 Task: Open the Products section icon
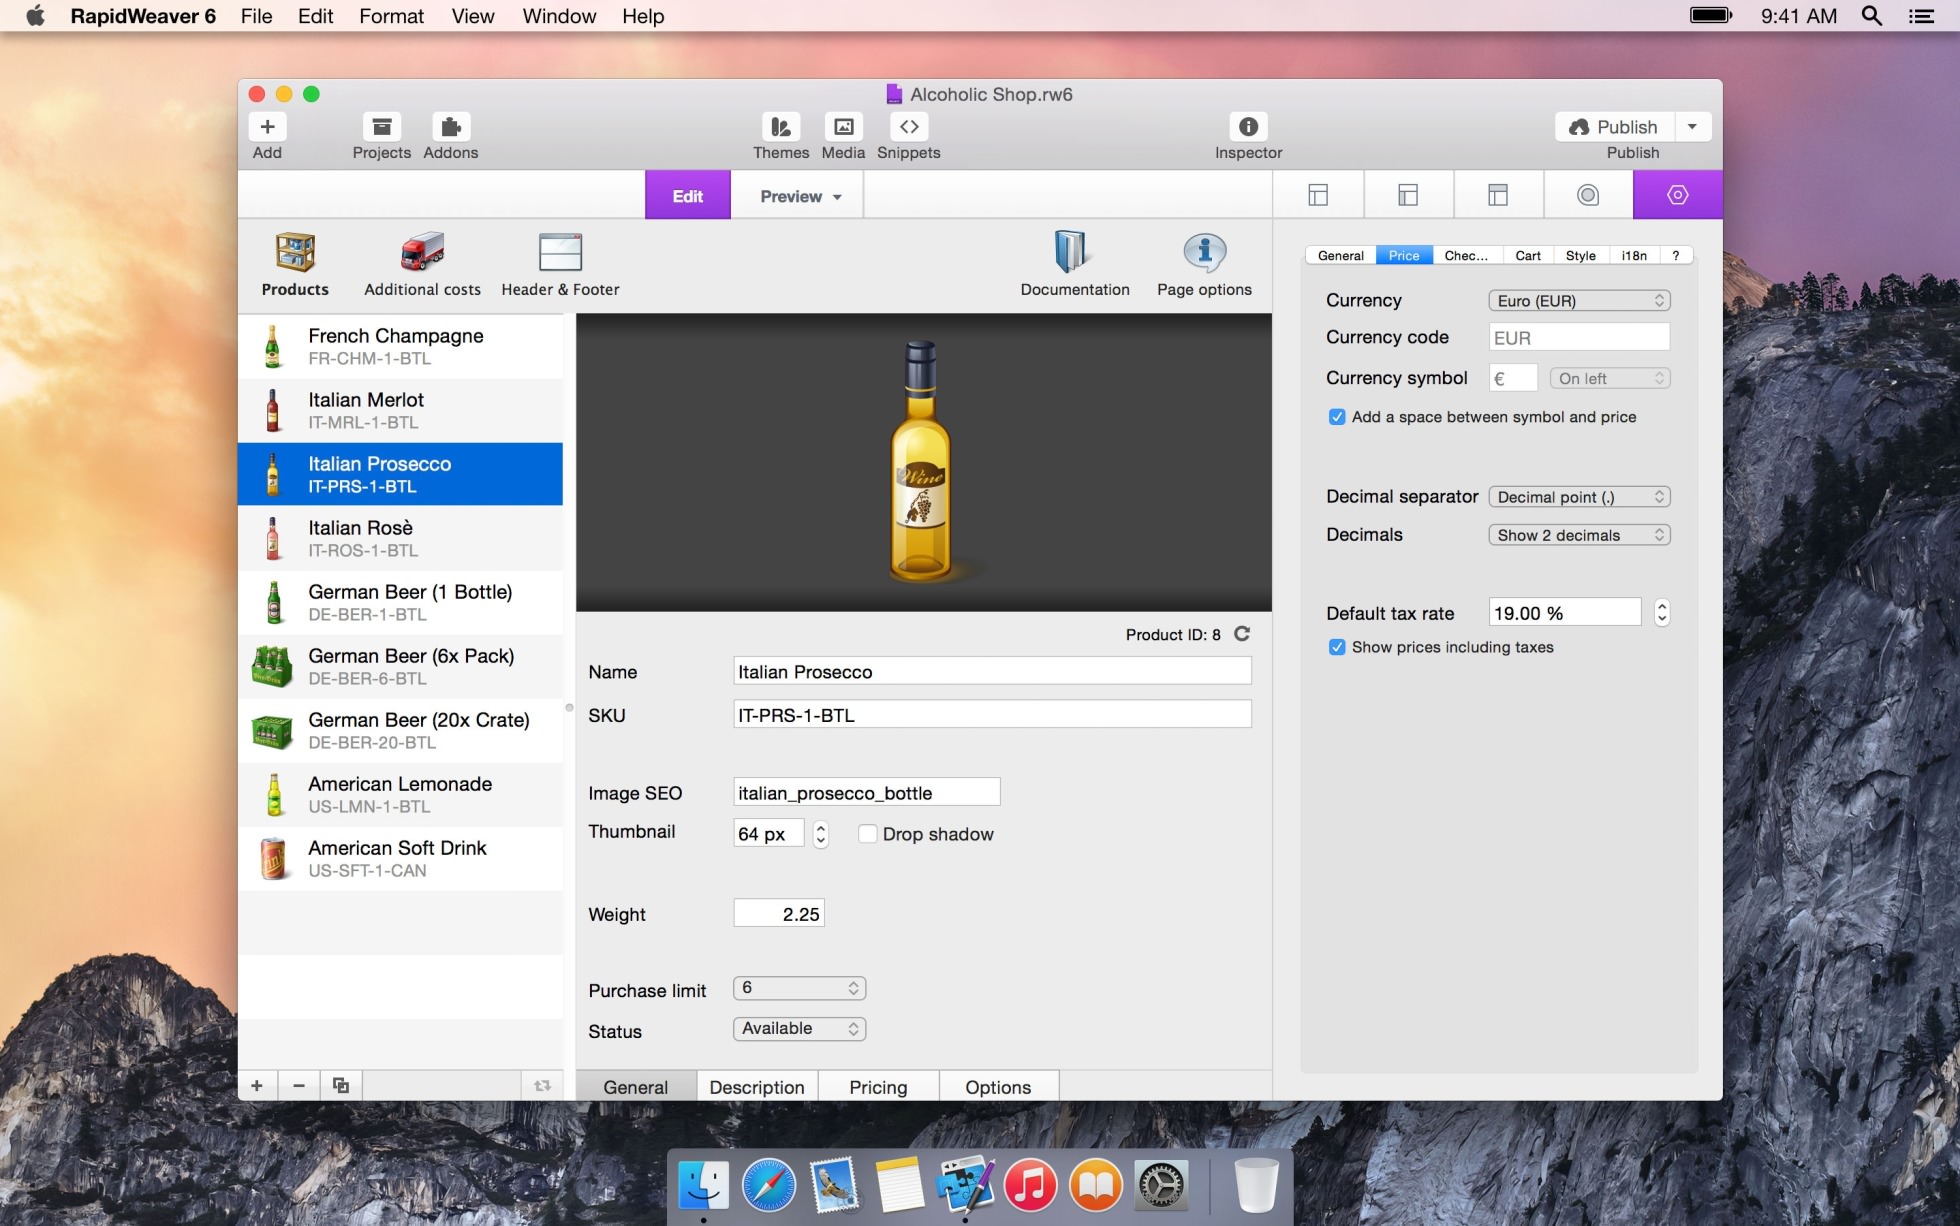pos(295,252)
